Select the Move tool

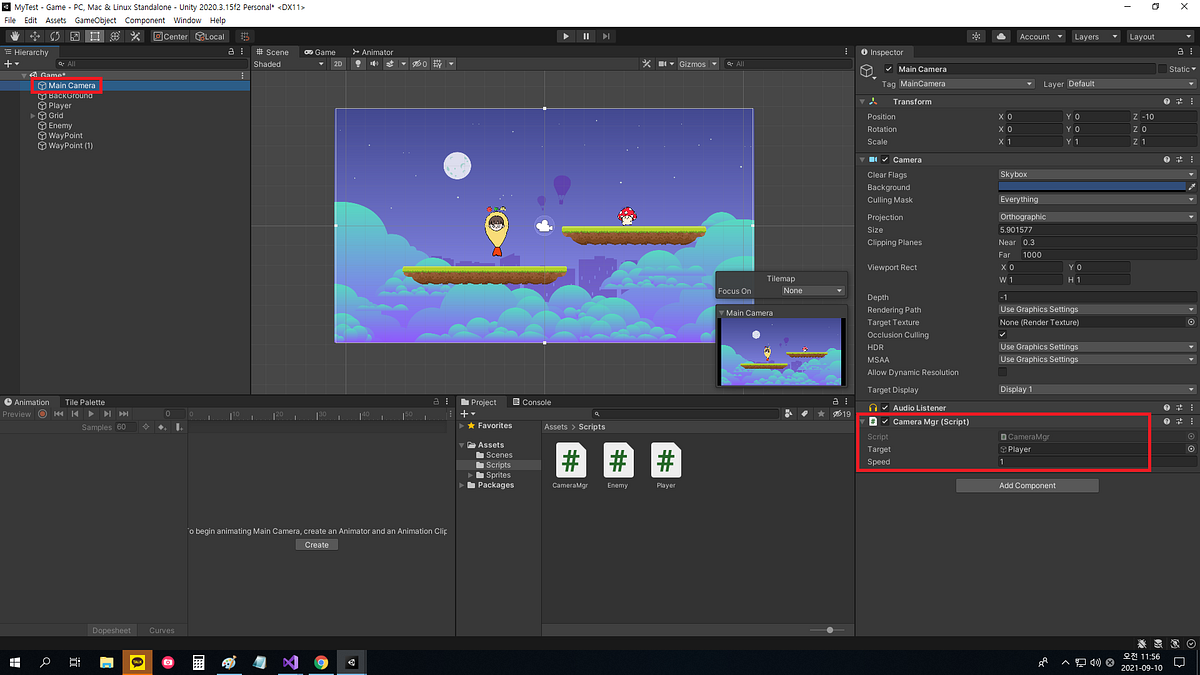click(x=34, y=36)
